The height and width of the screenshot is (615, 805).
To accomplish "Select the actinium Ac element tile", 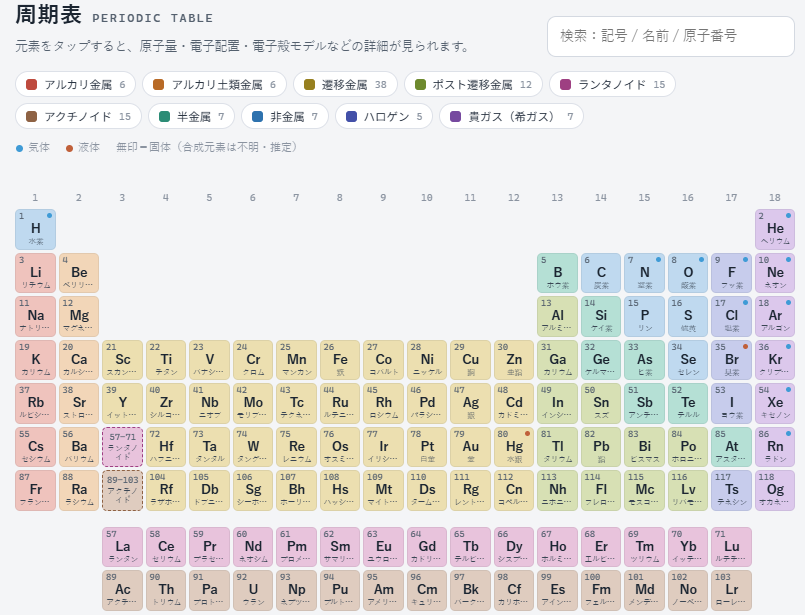I will 122,590.
